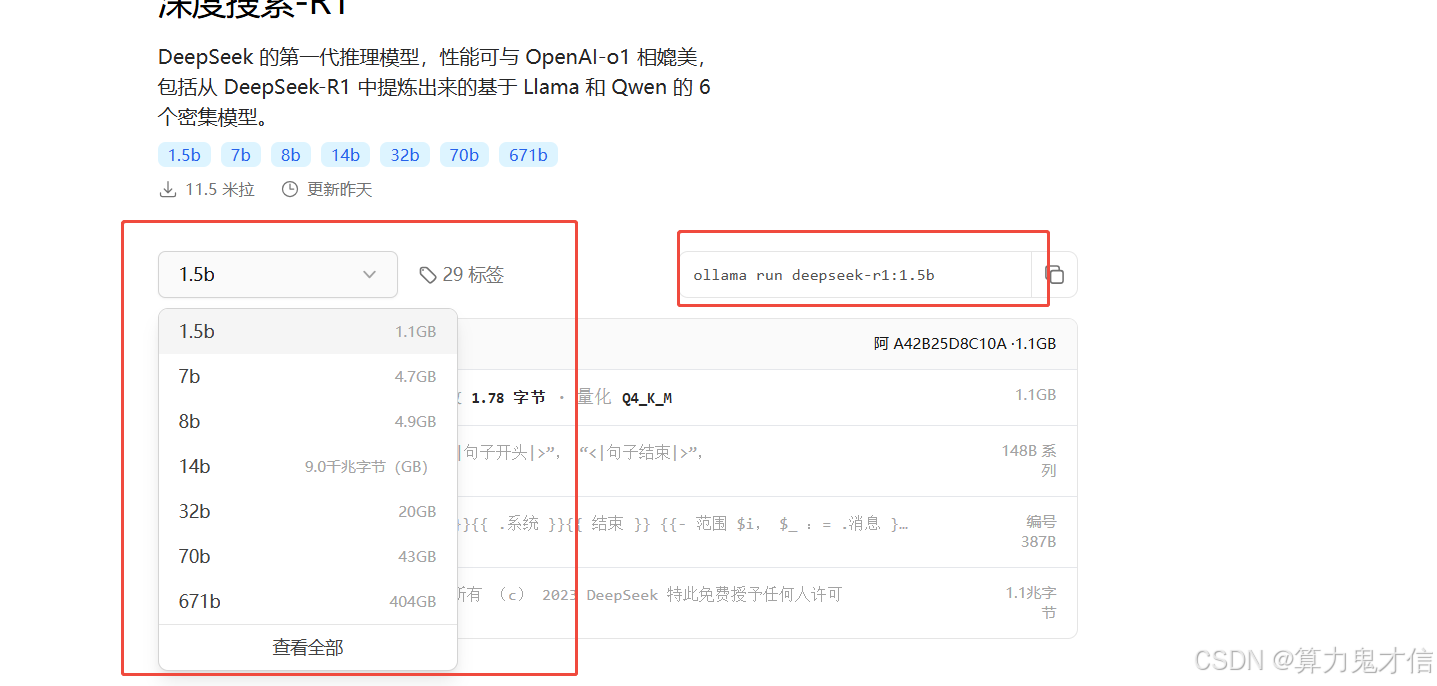Open the Q4_K_M quantization row
The height and width of the screenshot is (686, 1437).
click(x=767, y=397)
